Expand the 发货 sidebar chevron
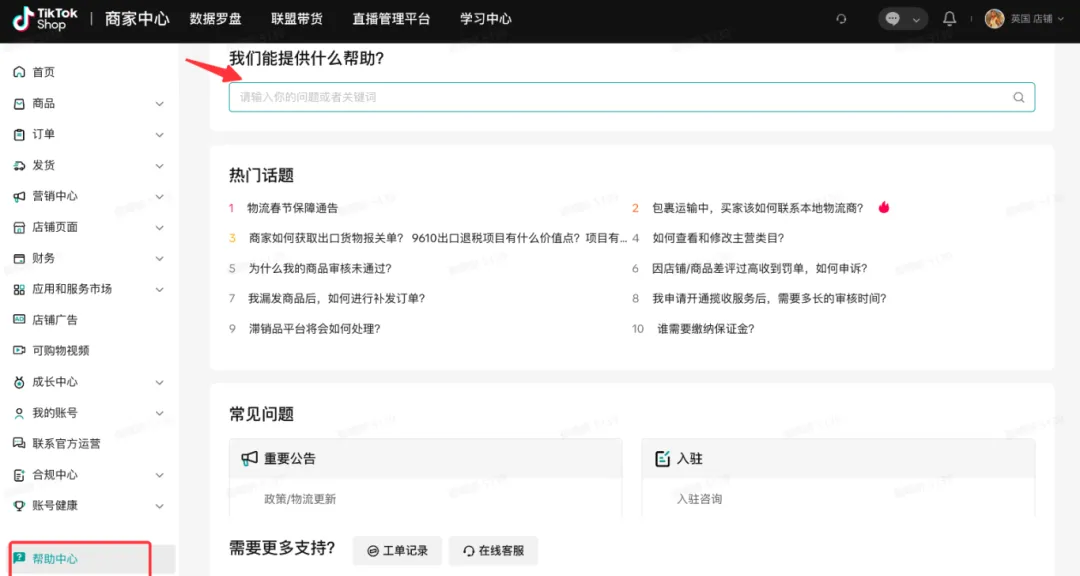Image resolution: width=1080 pixels, height=576 pixels. 159,166
